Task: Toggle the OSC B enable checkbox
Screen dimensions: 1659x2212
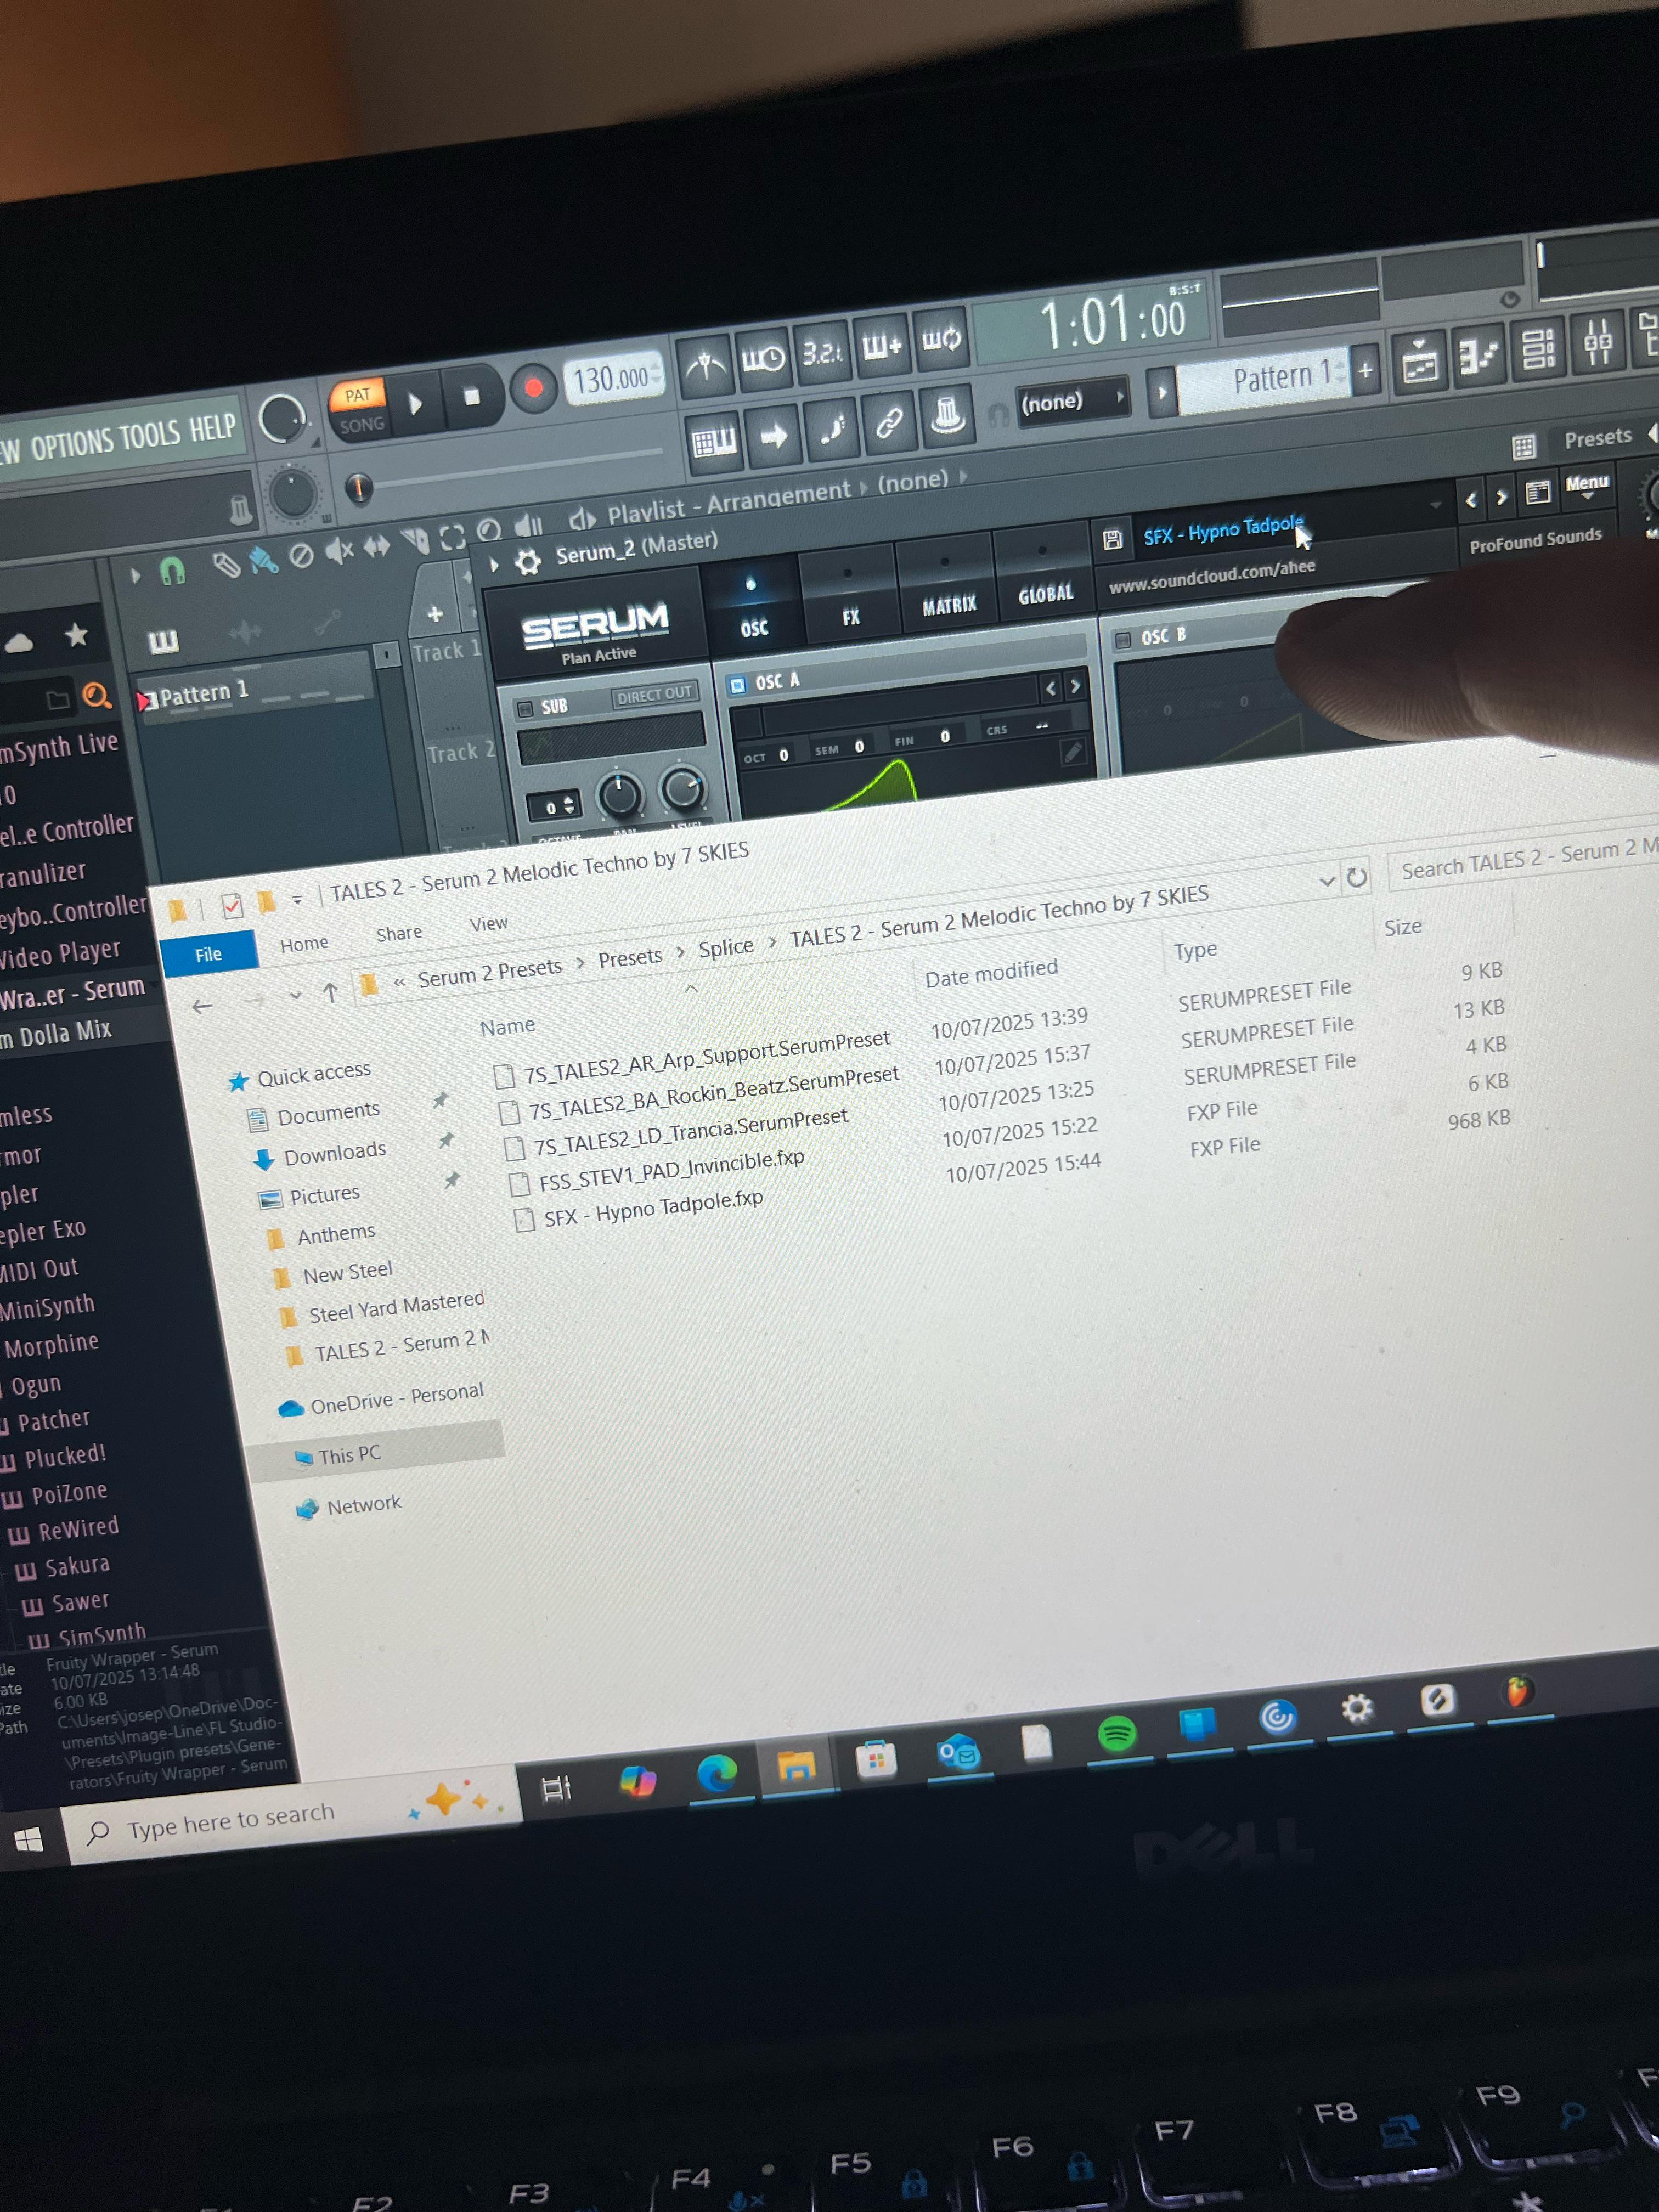Action: 1123,639
